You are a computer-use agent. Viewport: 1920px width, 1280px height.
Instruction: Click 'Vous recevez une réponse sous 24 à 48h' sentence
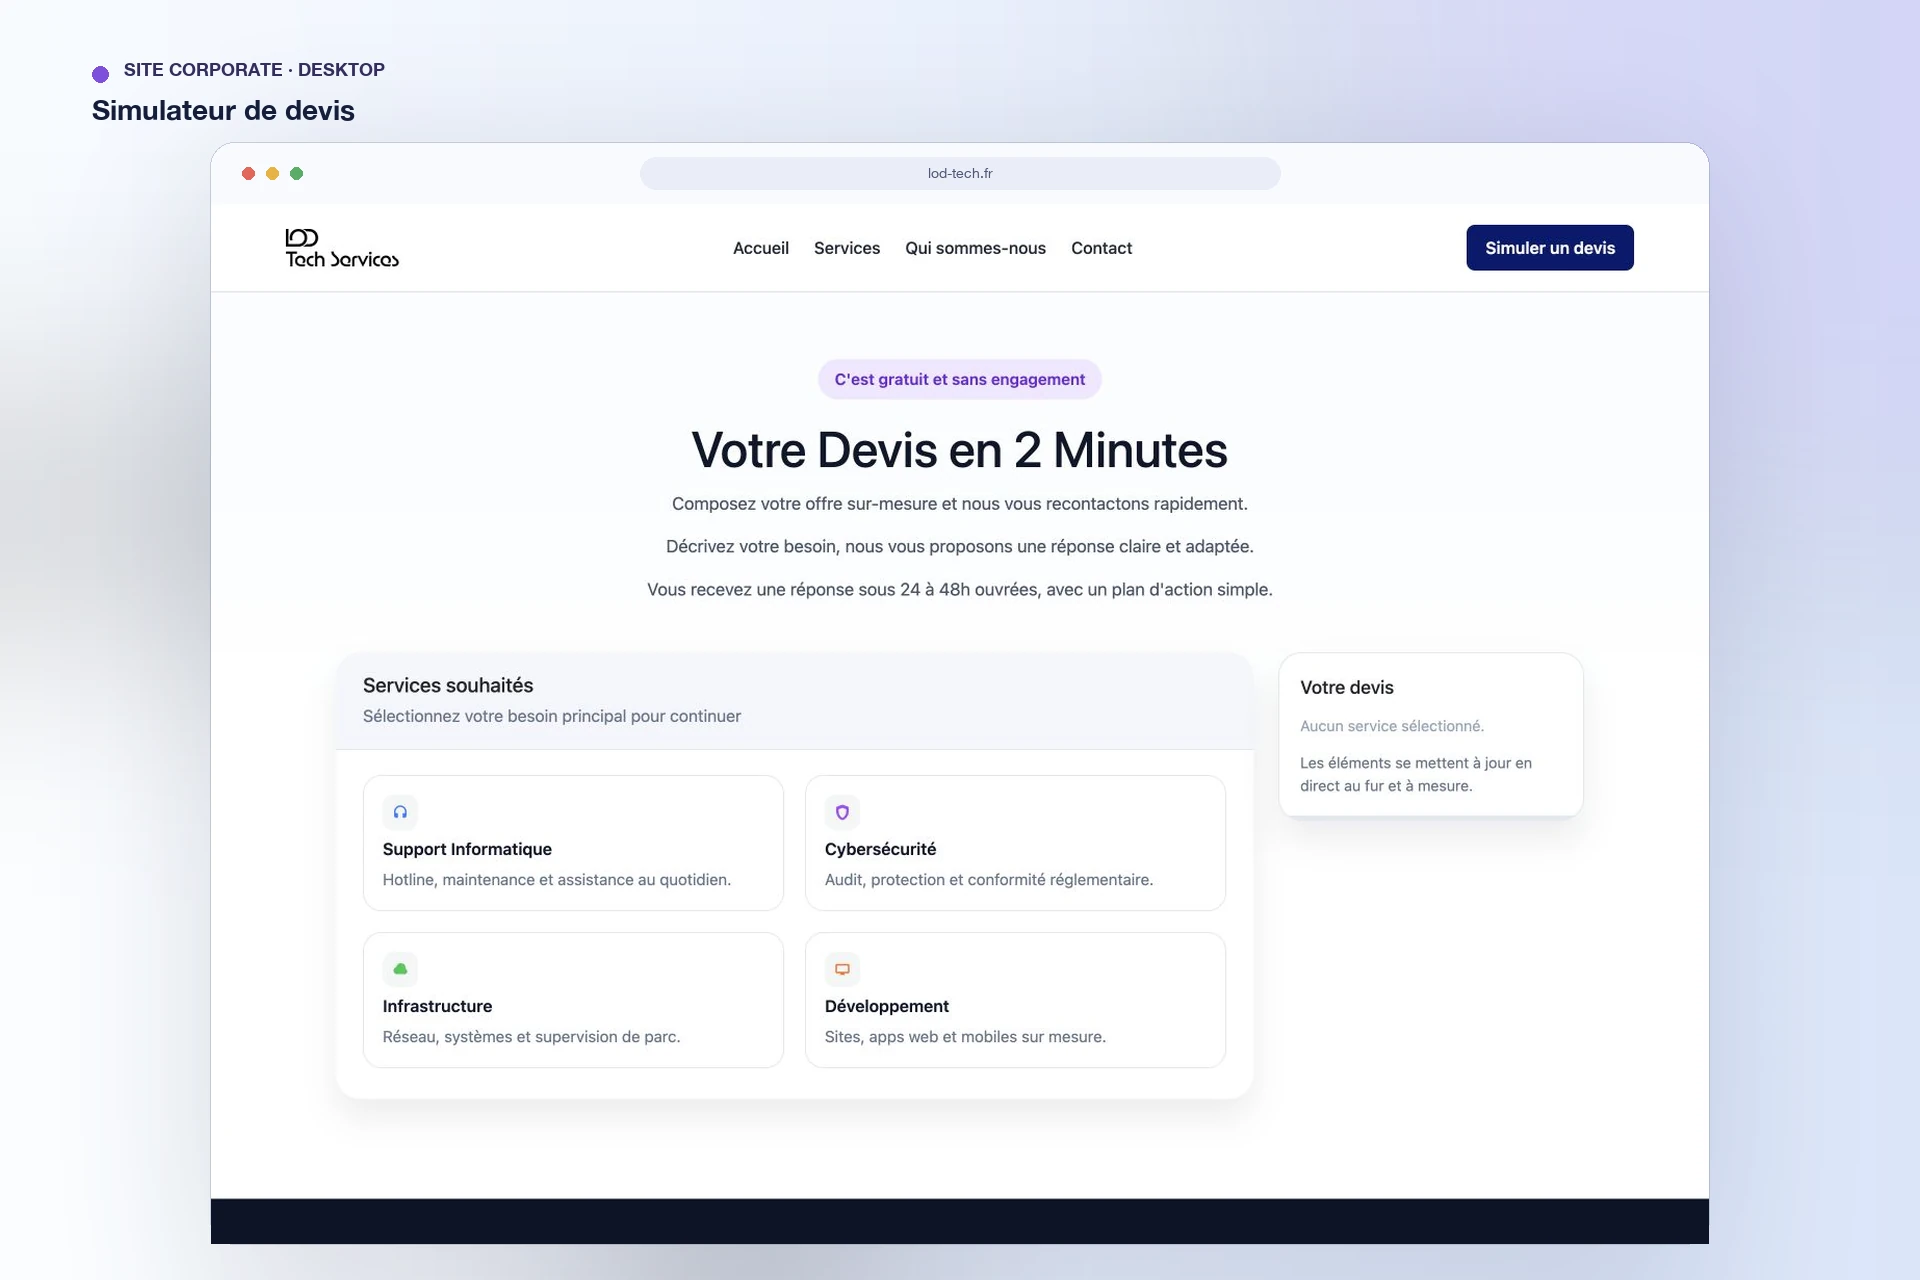pyautogui.click(x=960, y=590)
